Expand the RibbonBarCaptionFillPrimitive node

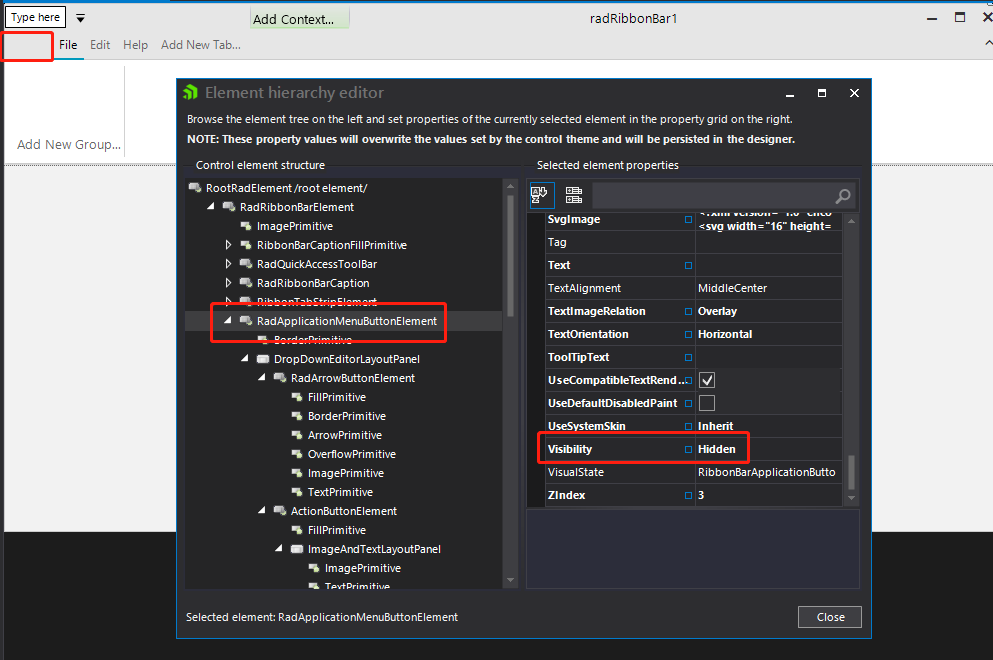pos(229,245)
